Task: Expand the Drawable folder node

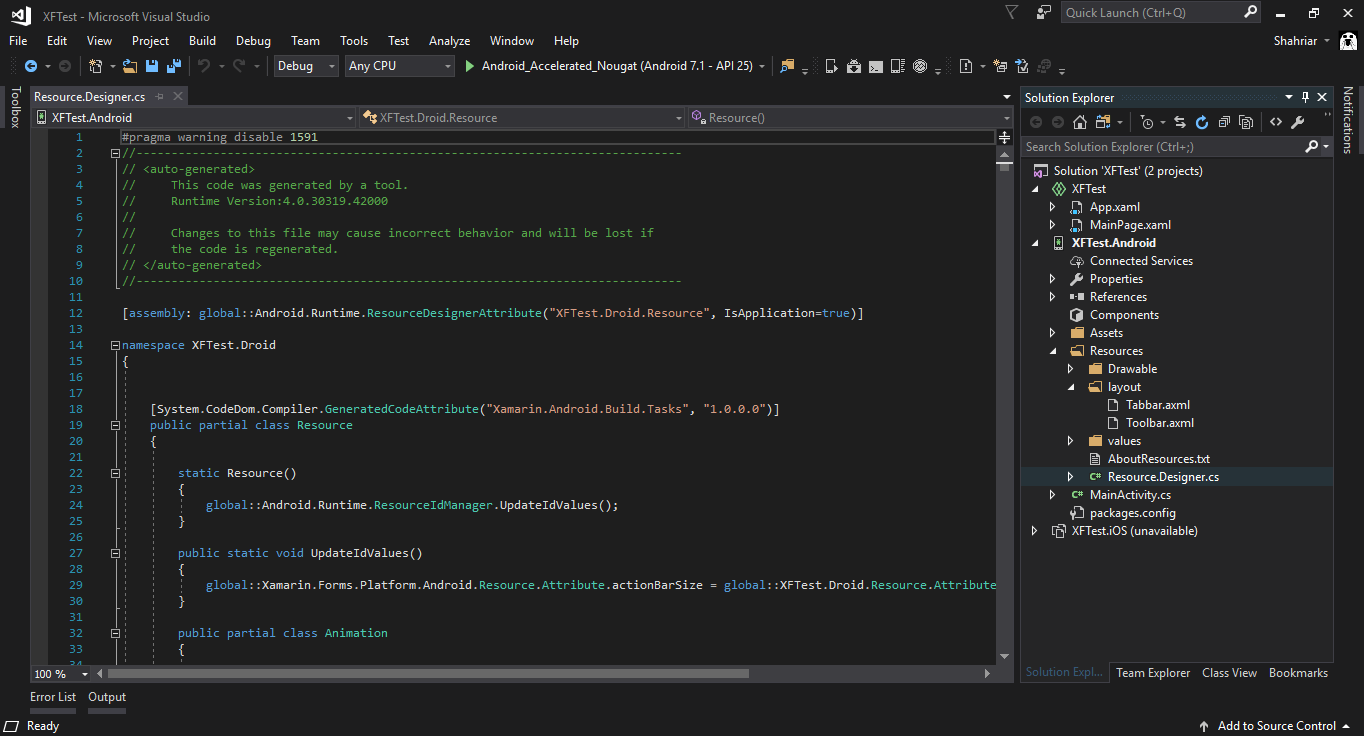Action: click(x=1070, y=369)
